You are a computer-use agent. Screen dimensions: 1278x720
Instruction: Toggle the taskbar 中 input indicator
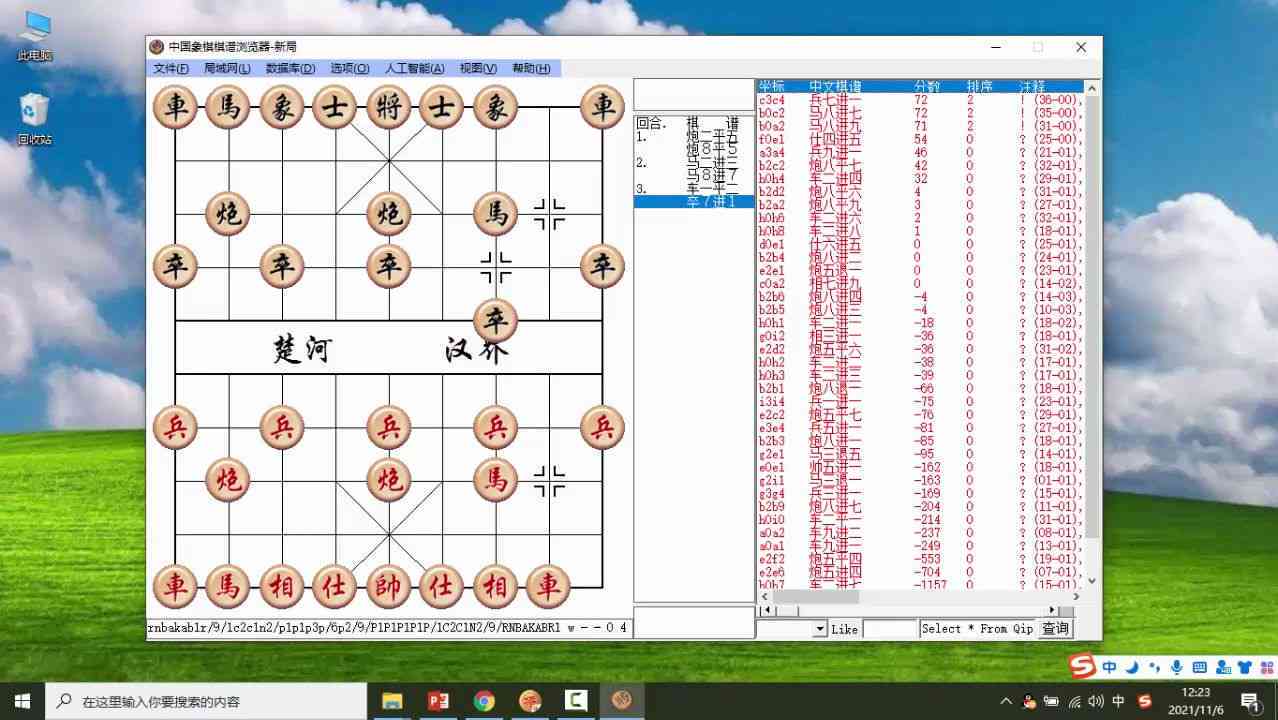point(1119,701)
